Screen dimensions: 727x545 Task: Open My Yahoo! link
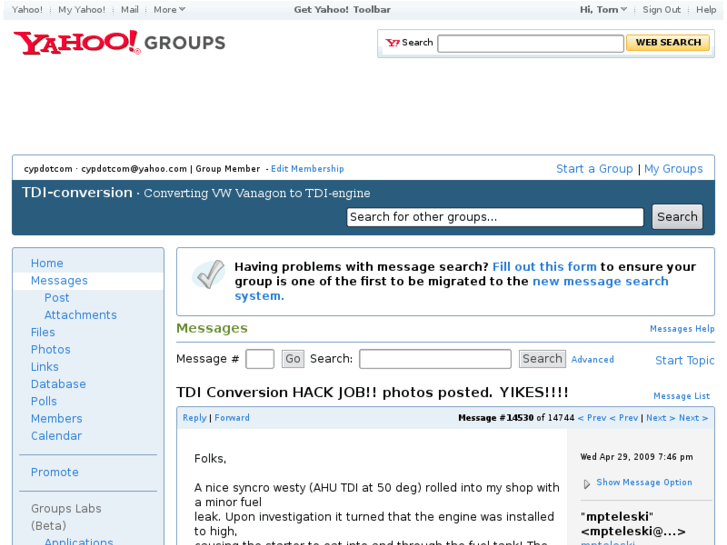tap(82, 9)
